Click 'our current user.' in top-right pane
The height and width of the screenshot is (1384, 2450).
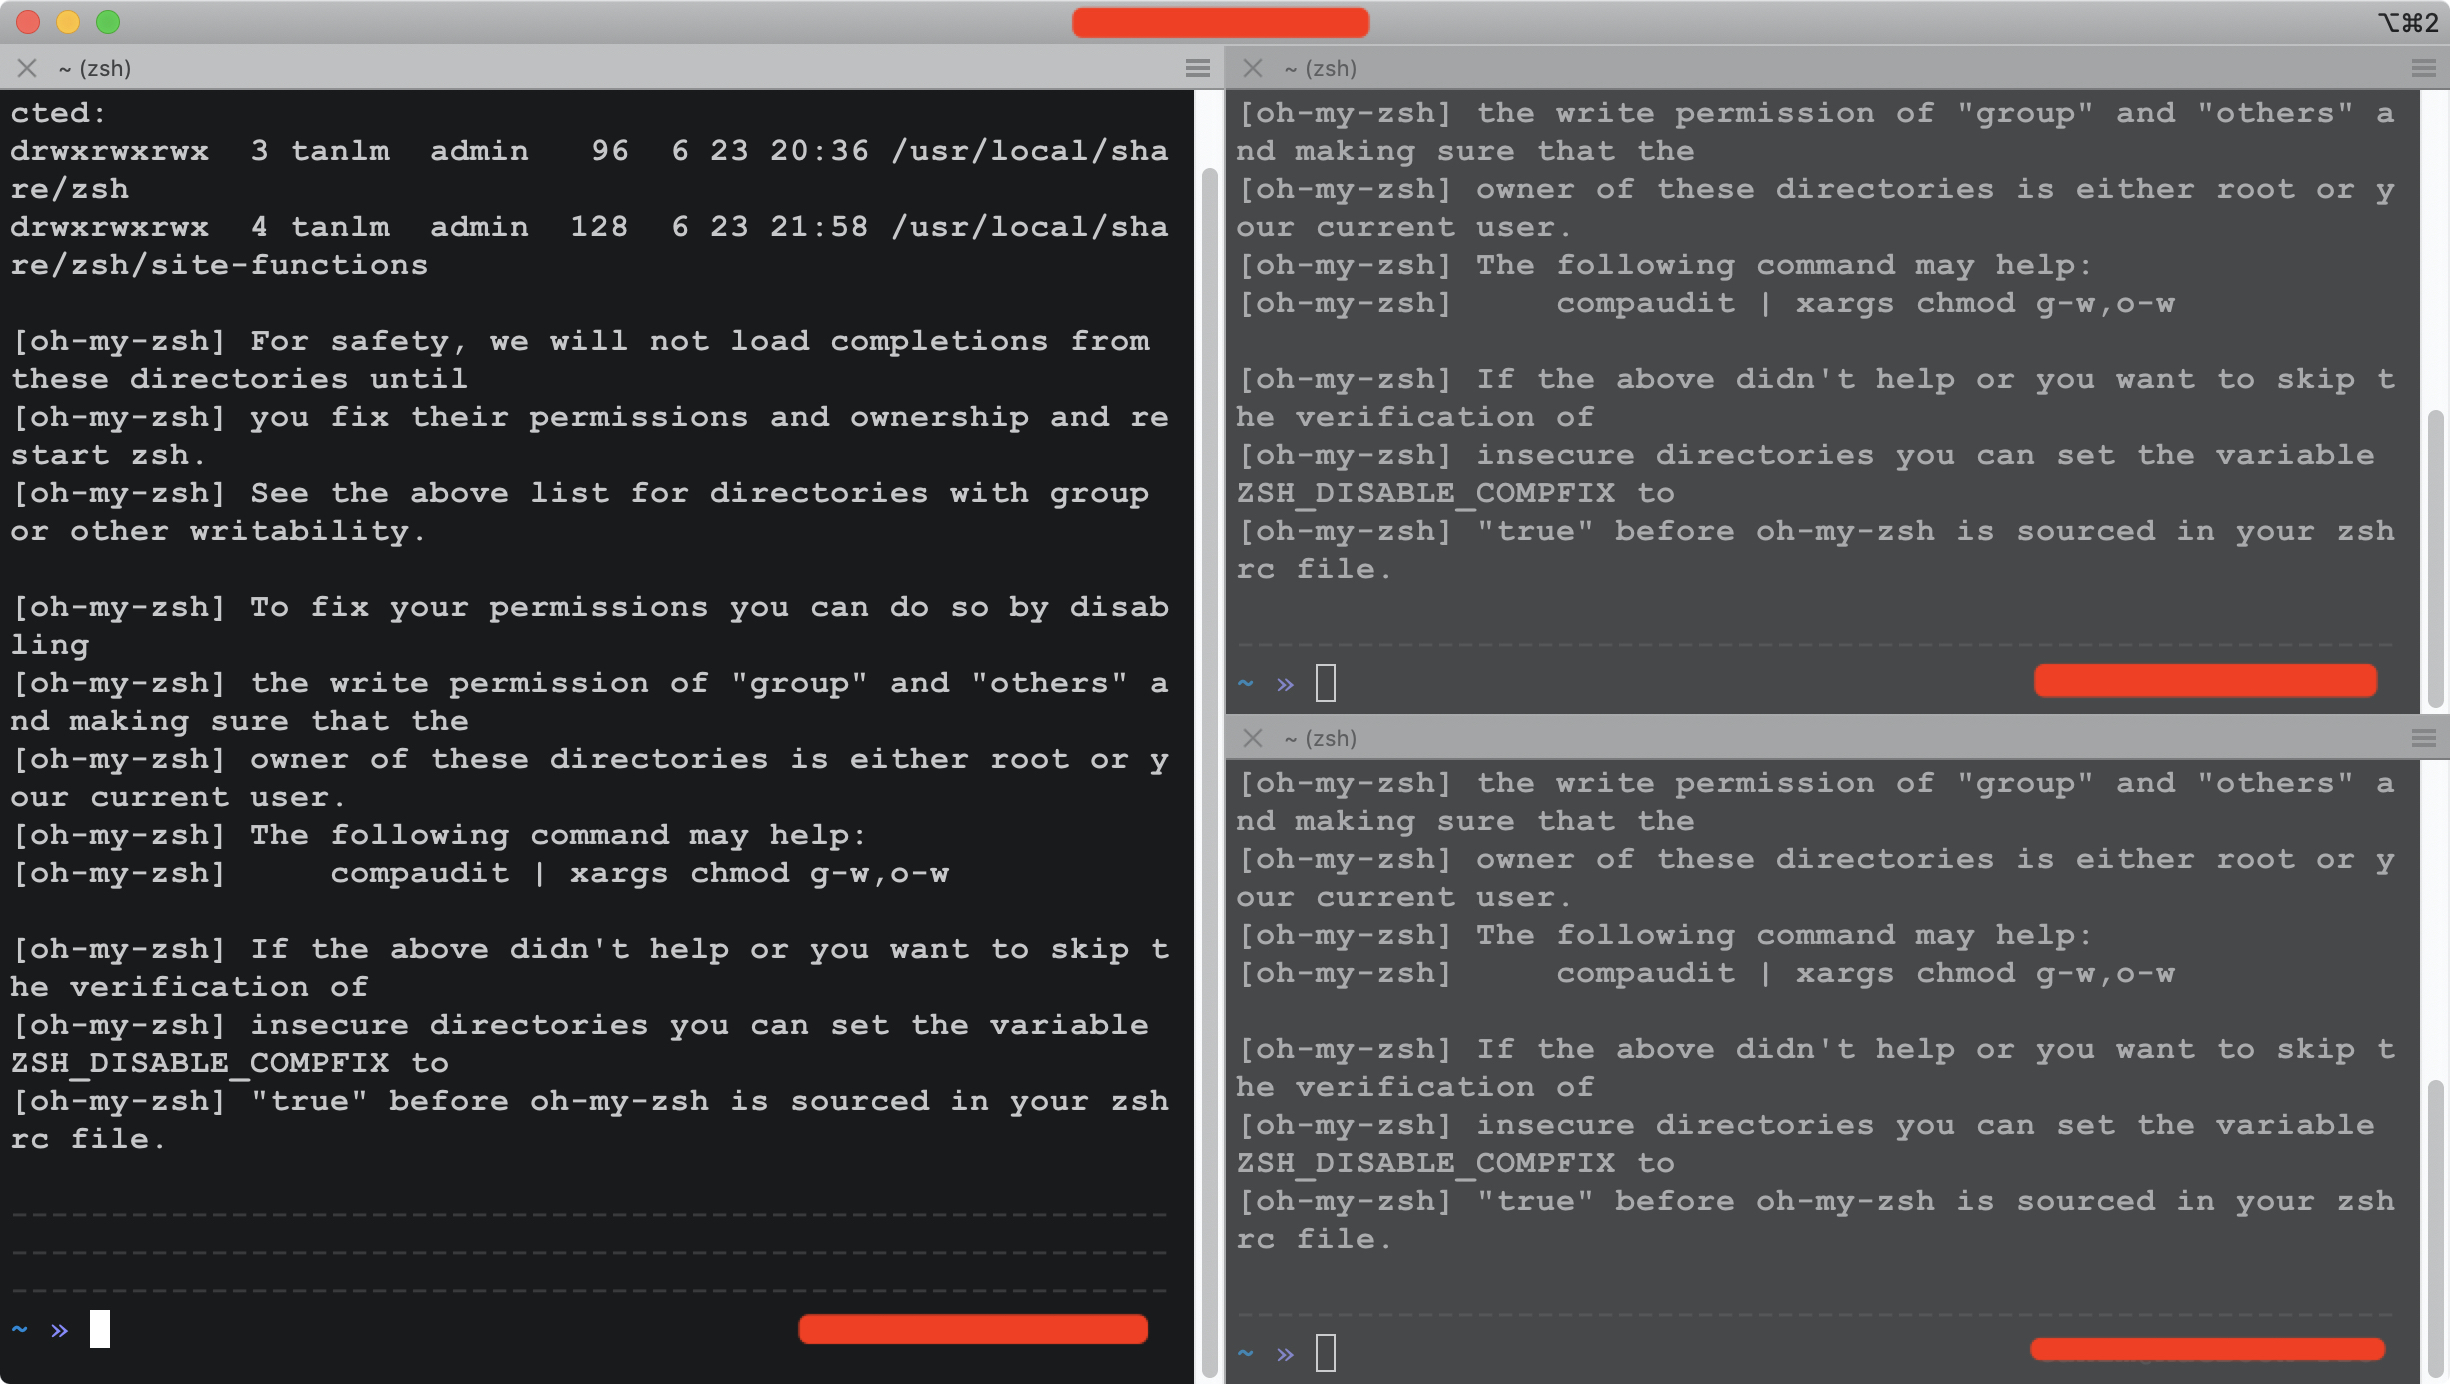click(1405, 227)
